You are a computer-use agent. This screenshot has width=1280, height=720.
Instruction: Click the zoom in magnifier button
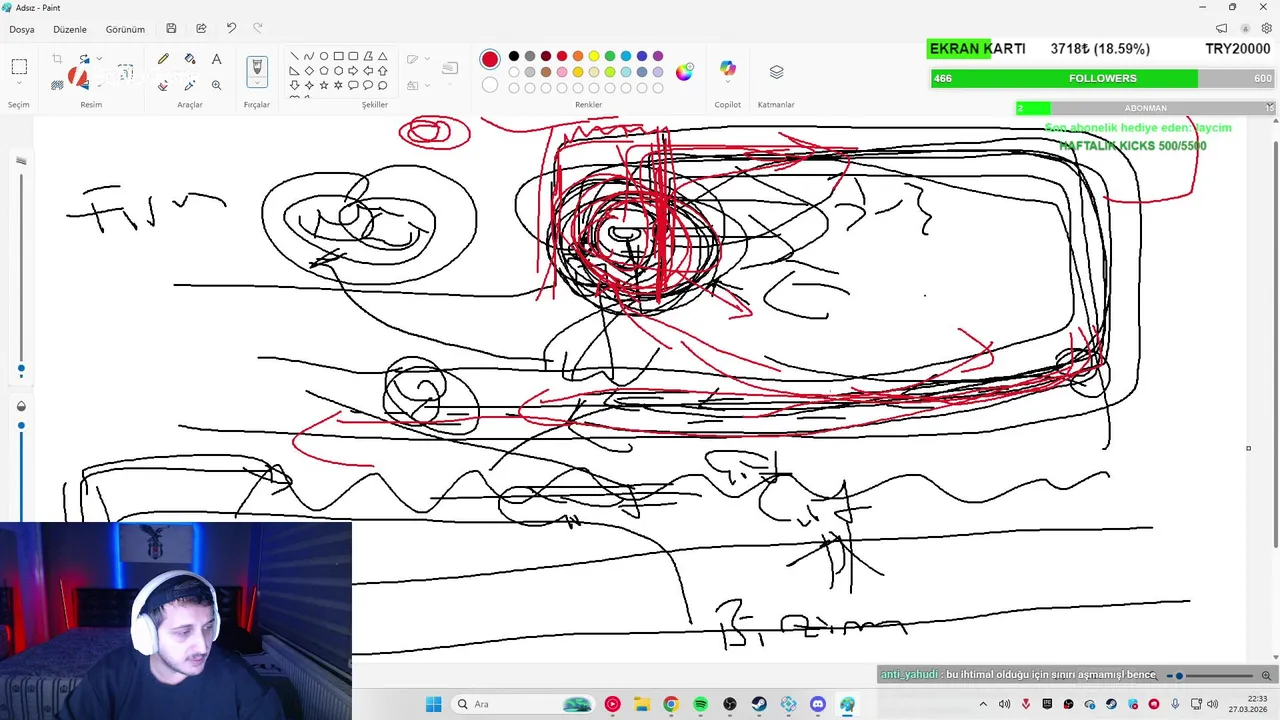1266,675
